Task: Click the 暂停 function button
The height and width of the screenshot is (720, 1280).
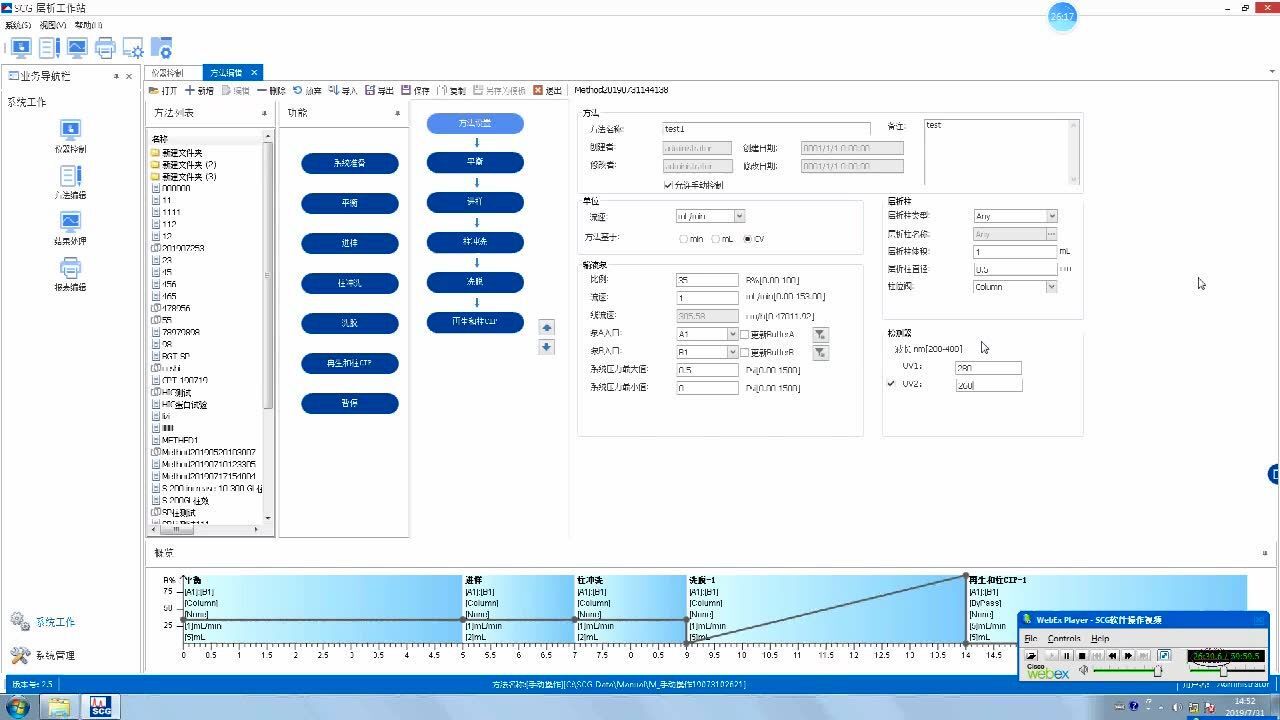Action: [x=350, y=403]
